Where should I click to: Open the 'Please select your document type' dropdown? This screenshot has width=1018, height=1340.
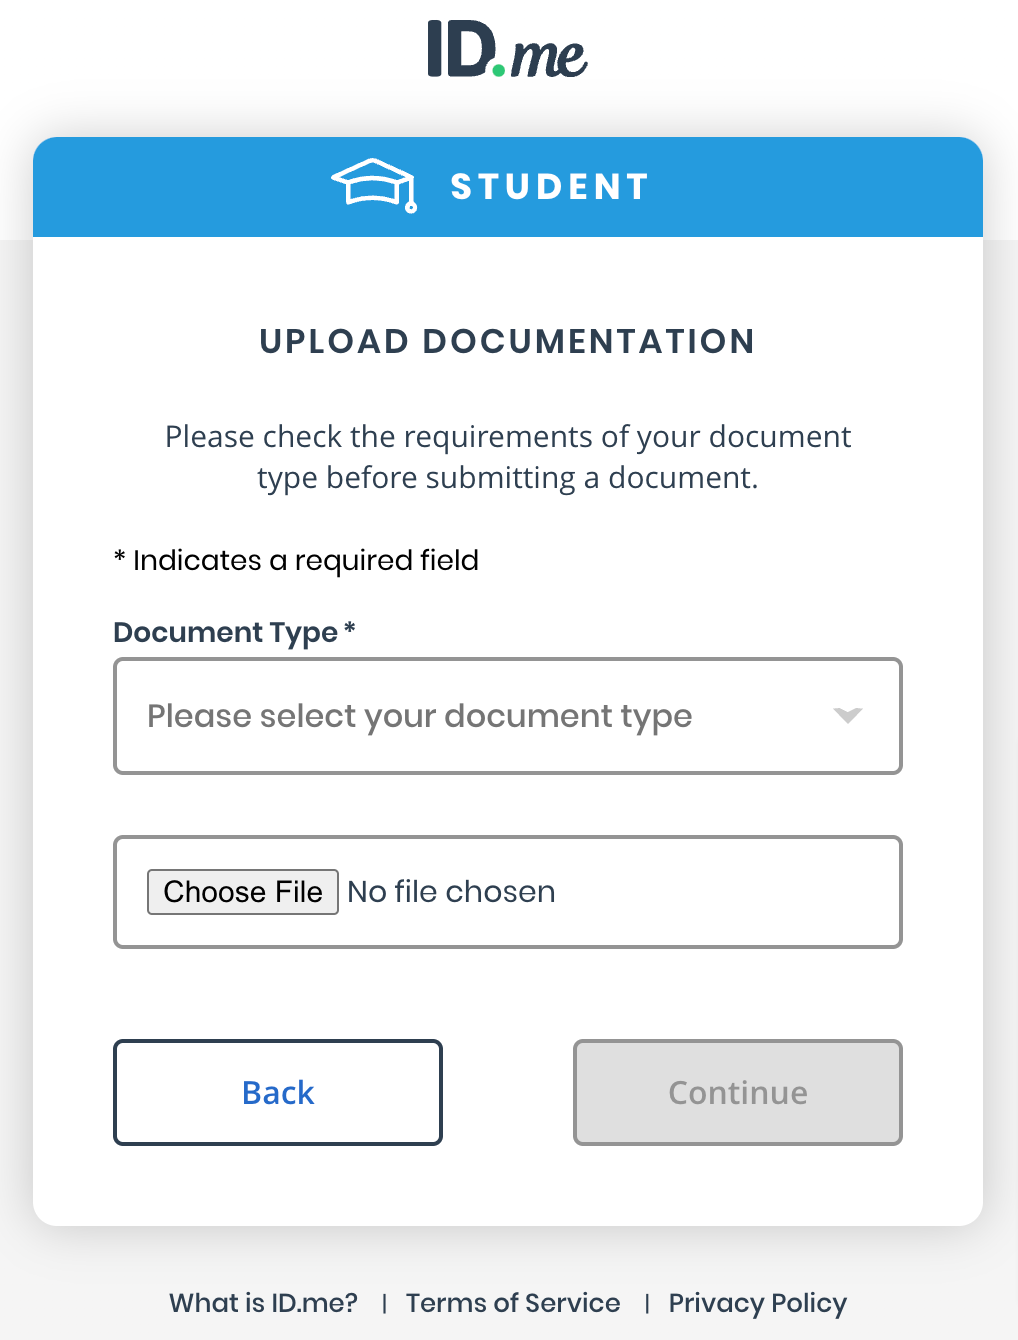point(507,716)
